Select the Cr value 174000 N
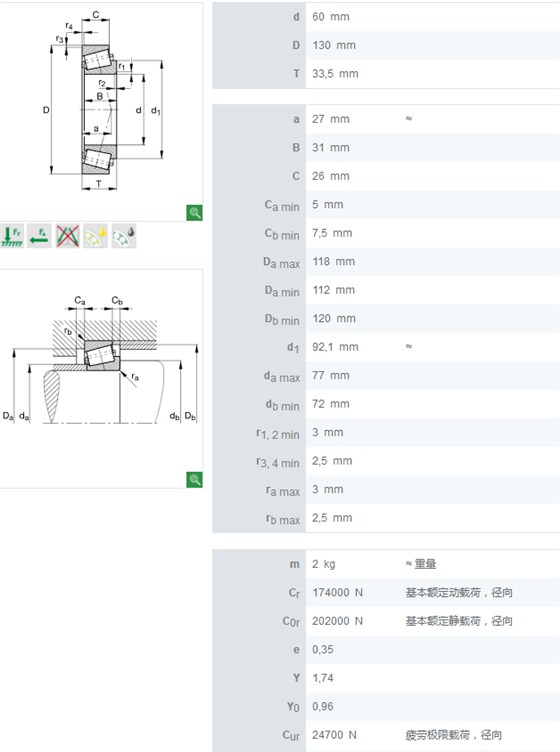This screenshot has height=752, width=560. pyautogui.click(x=338, y=593)
